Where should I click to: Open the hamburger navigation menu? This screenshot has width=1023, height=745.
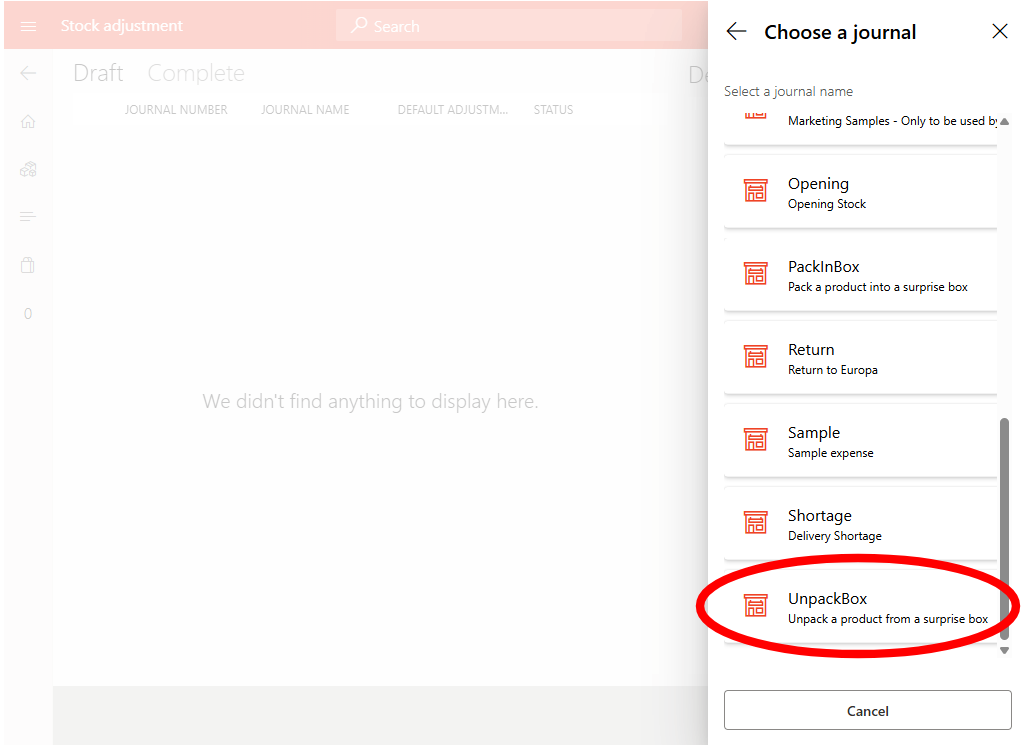tap(28, 26)
